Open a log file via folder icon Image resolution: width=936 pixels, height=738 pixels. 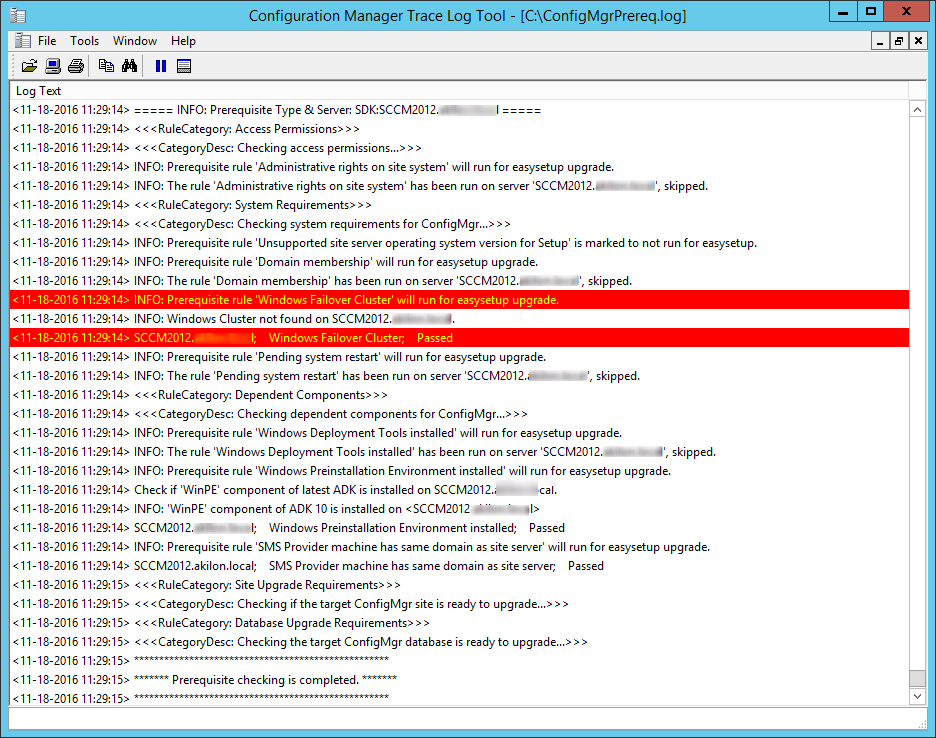point(29,66)
